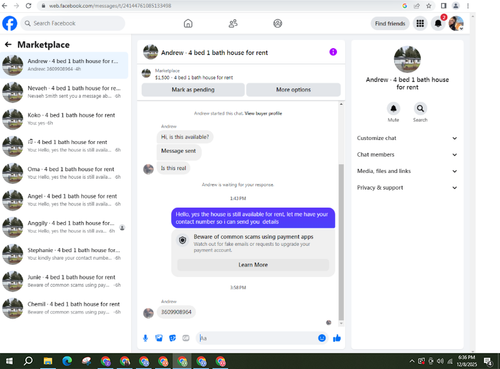Open Nevaeh's conversation in the list
The height and width of the screenshot is (369, 500).
click(x=64, y=92)
